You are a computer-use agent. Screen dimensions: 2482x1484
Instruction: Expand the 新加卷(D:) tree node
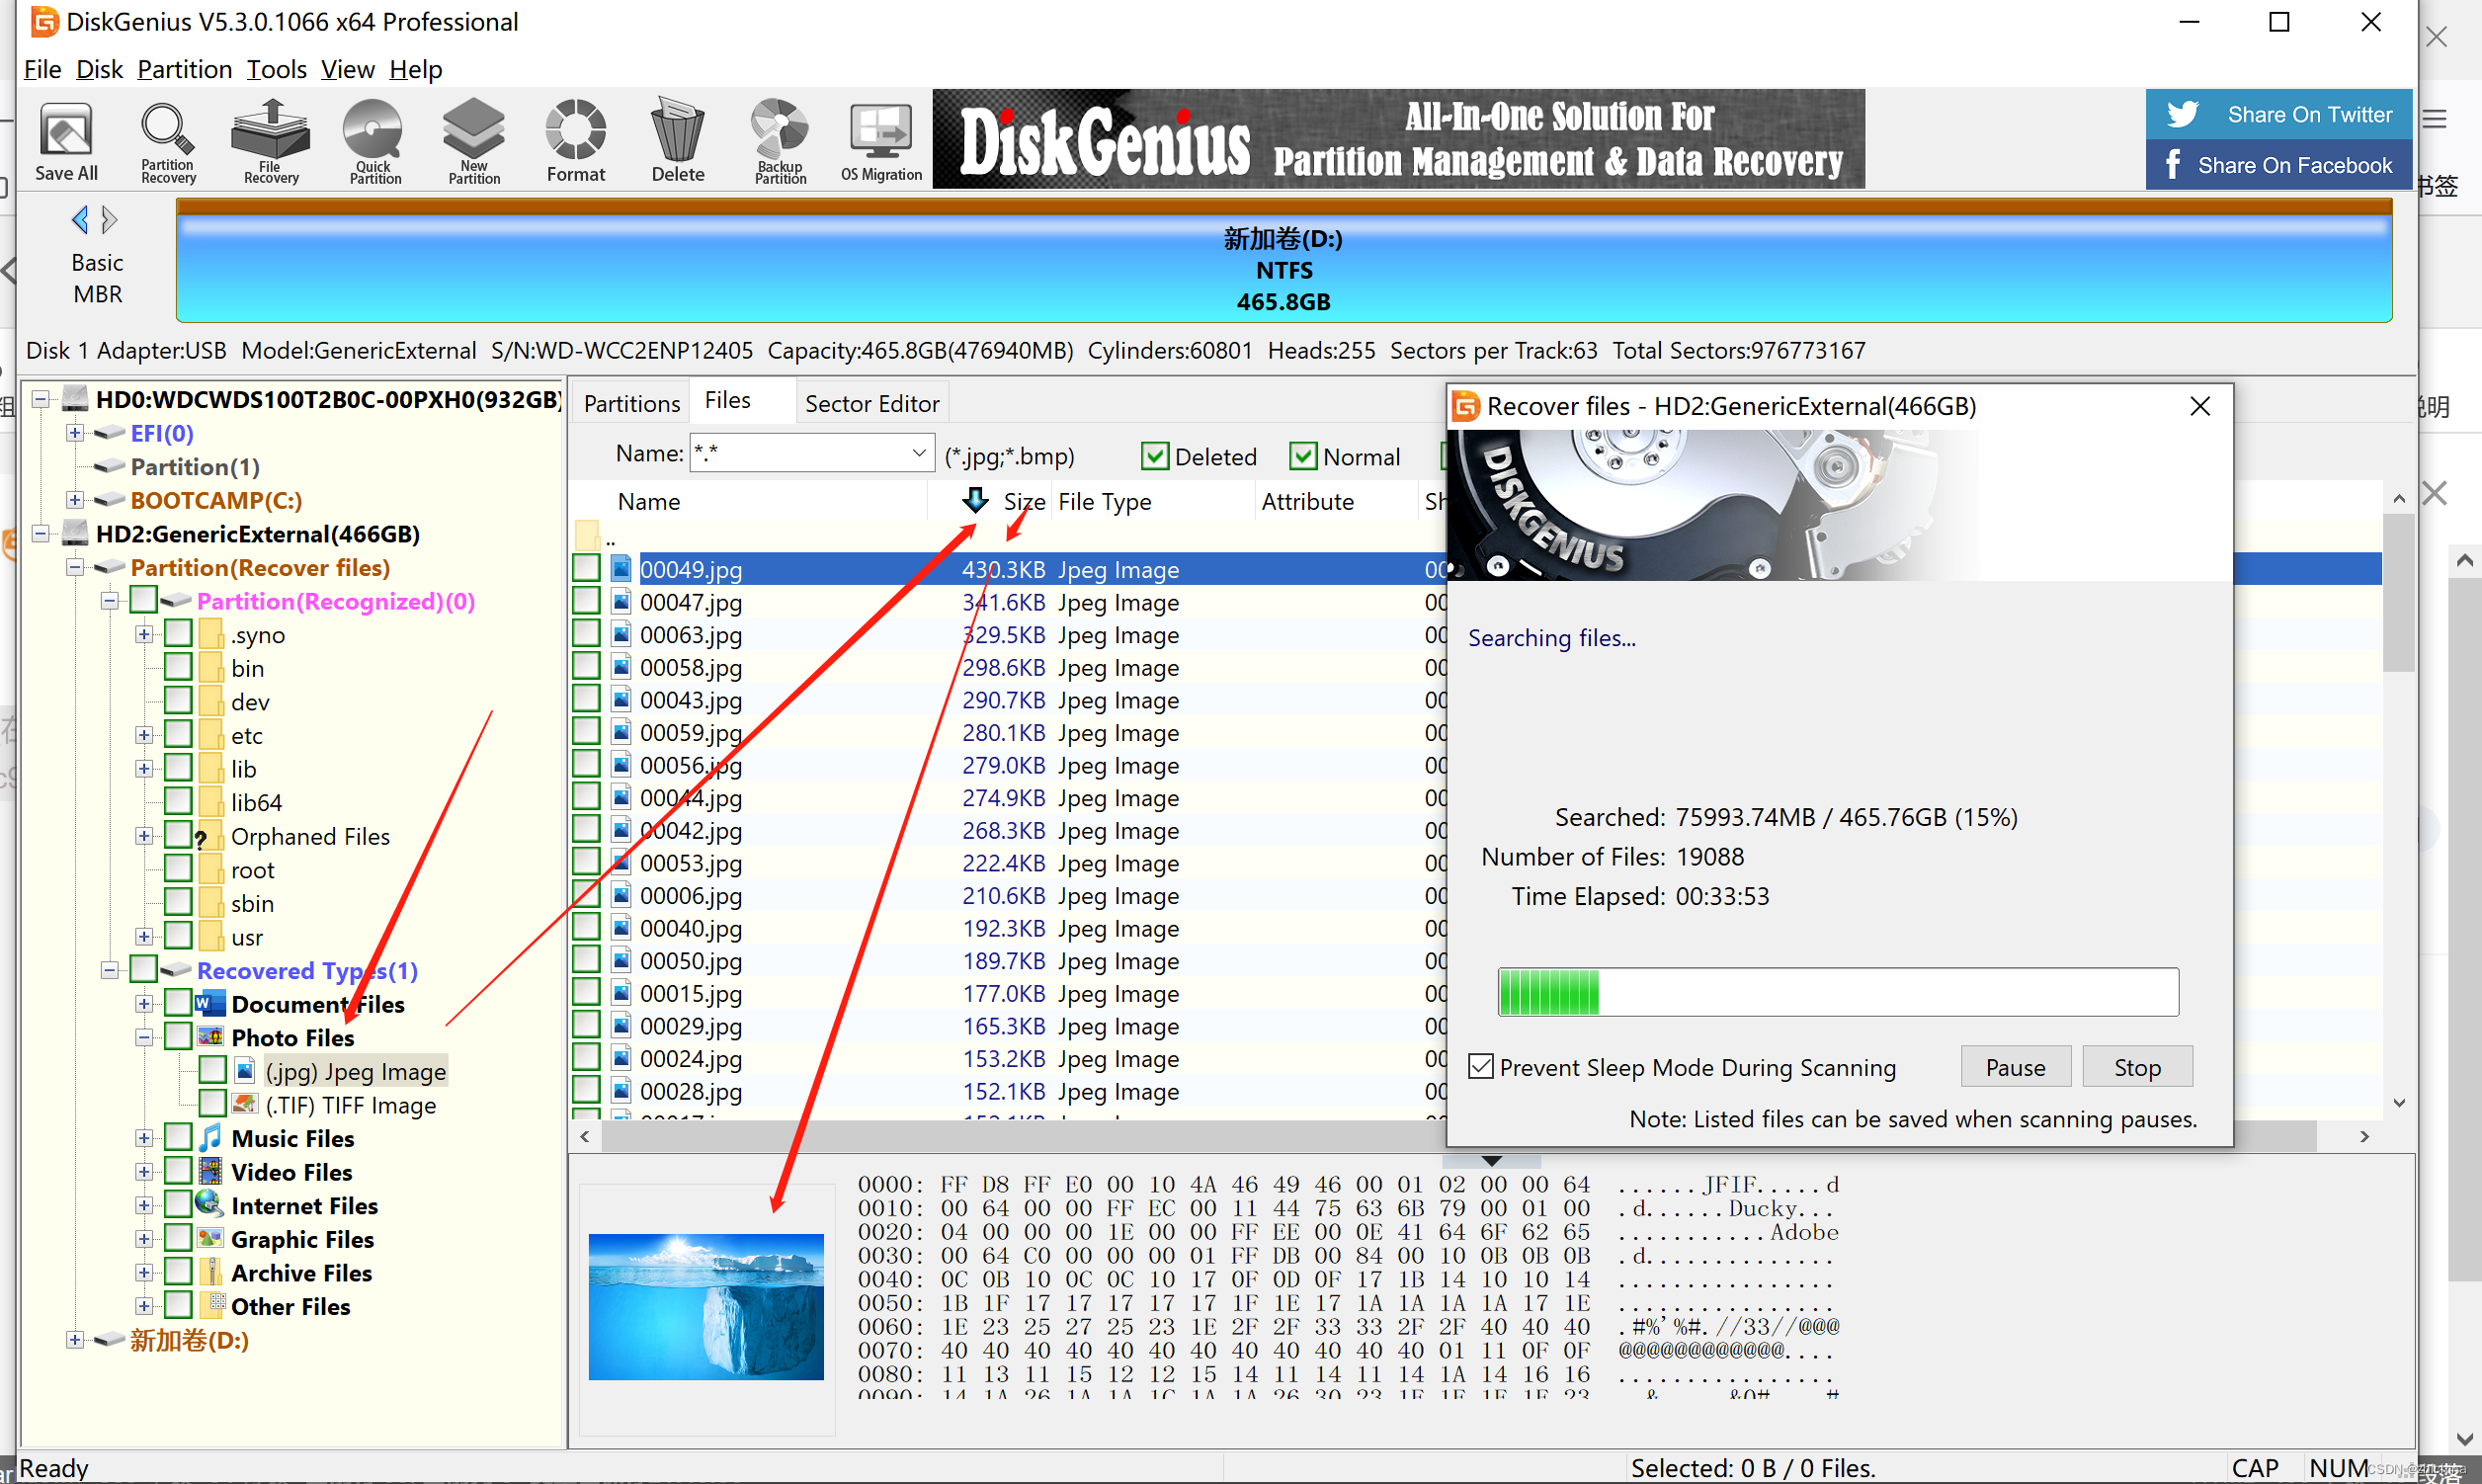coord(75,1340)
